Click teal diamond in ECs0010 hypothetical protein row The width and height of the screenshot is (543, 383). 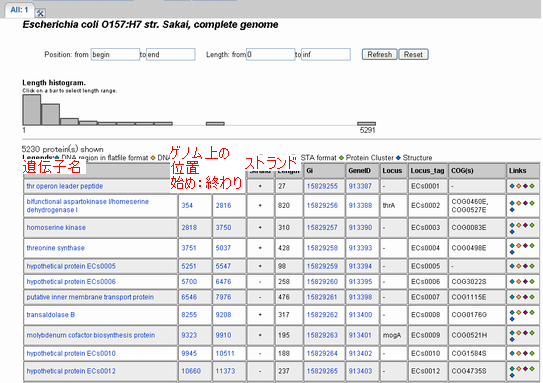pos(512,353)
